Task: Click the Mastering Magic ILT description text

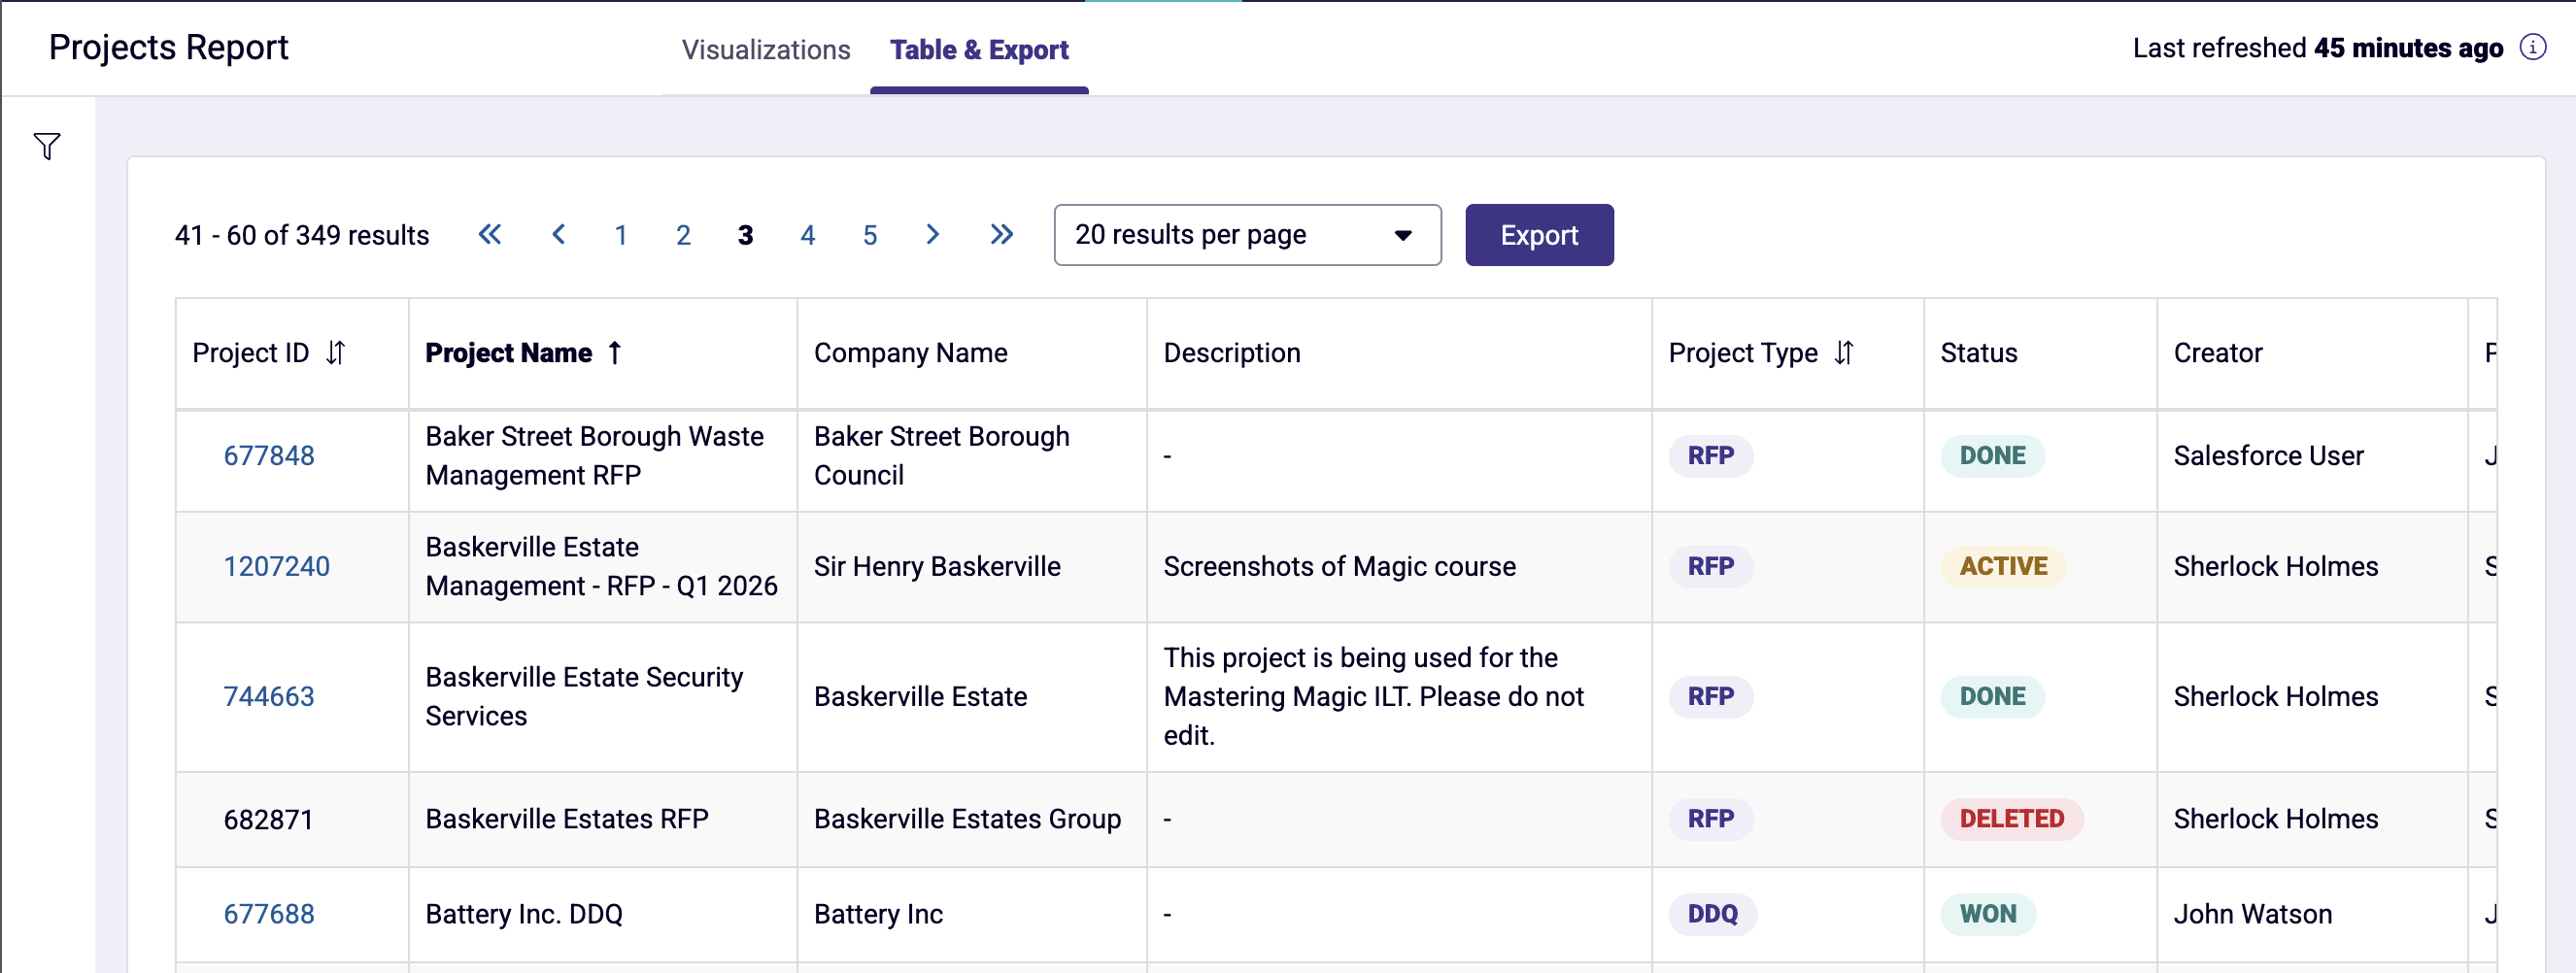Action: (x=1374, y=696)
